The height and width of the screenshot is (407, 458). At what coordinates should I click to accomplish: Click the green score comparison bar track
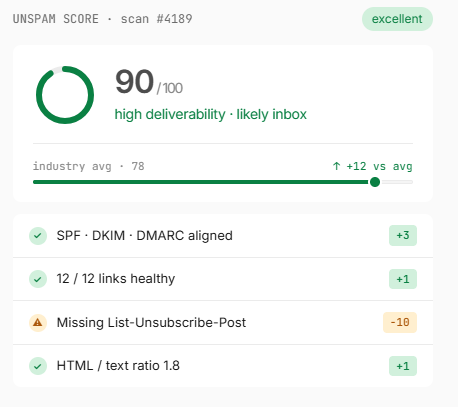(223, 182)
